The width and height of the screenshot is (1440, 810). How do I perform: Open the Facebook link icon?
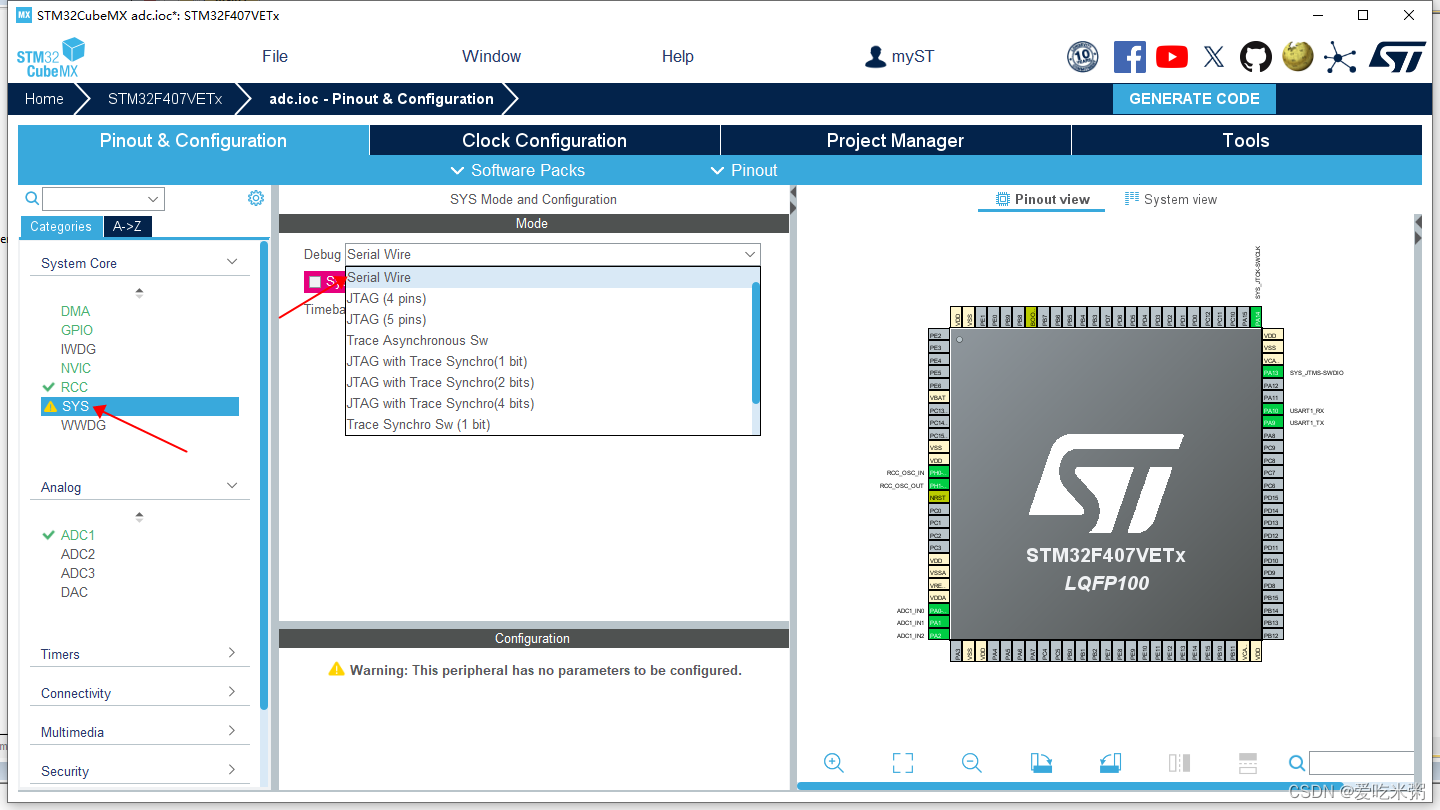[x=1130, y=57]
